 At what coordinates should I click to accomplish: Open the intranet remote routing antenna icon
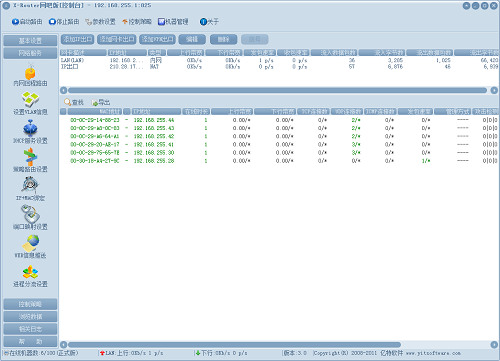(30, 71)
